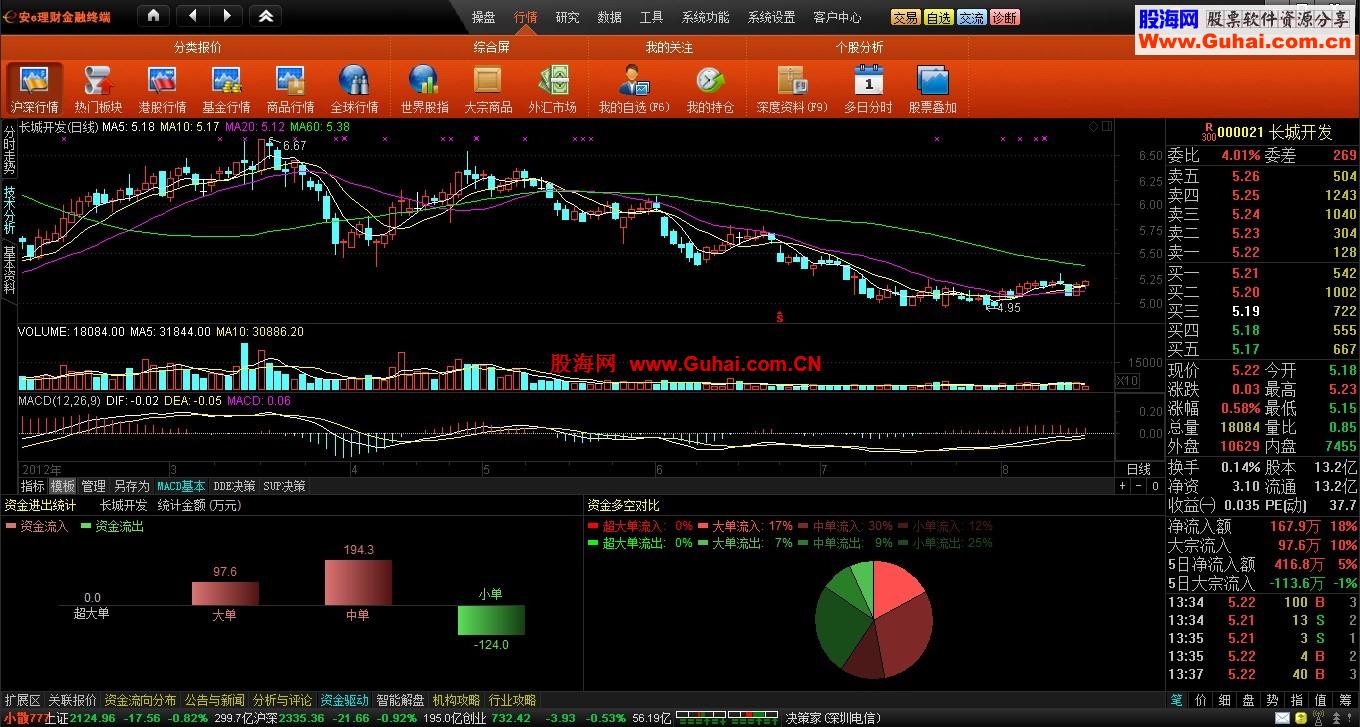
Task: Click the 交易 trade button
Action: tap(906, 17)
